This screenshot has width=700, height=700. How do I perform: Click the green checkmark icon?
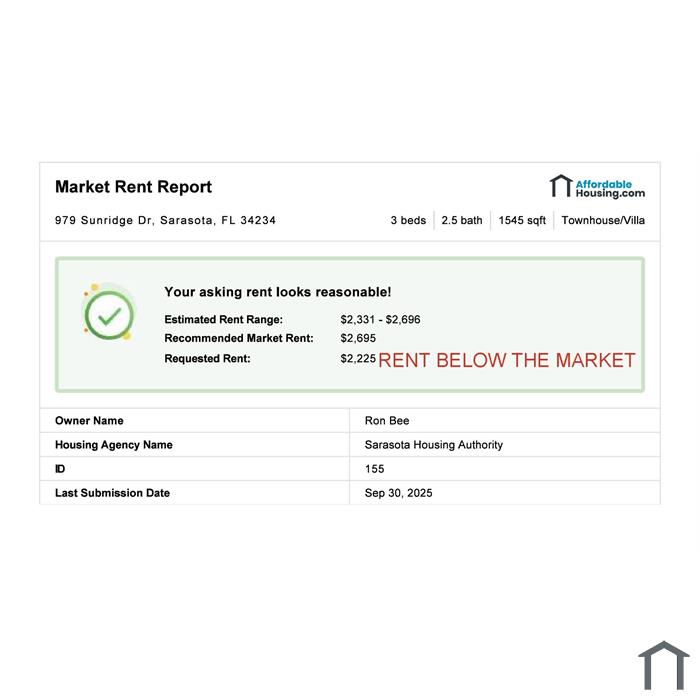109,315
